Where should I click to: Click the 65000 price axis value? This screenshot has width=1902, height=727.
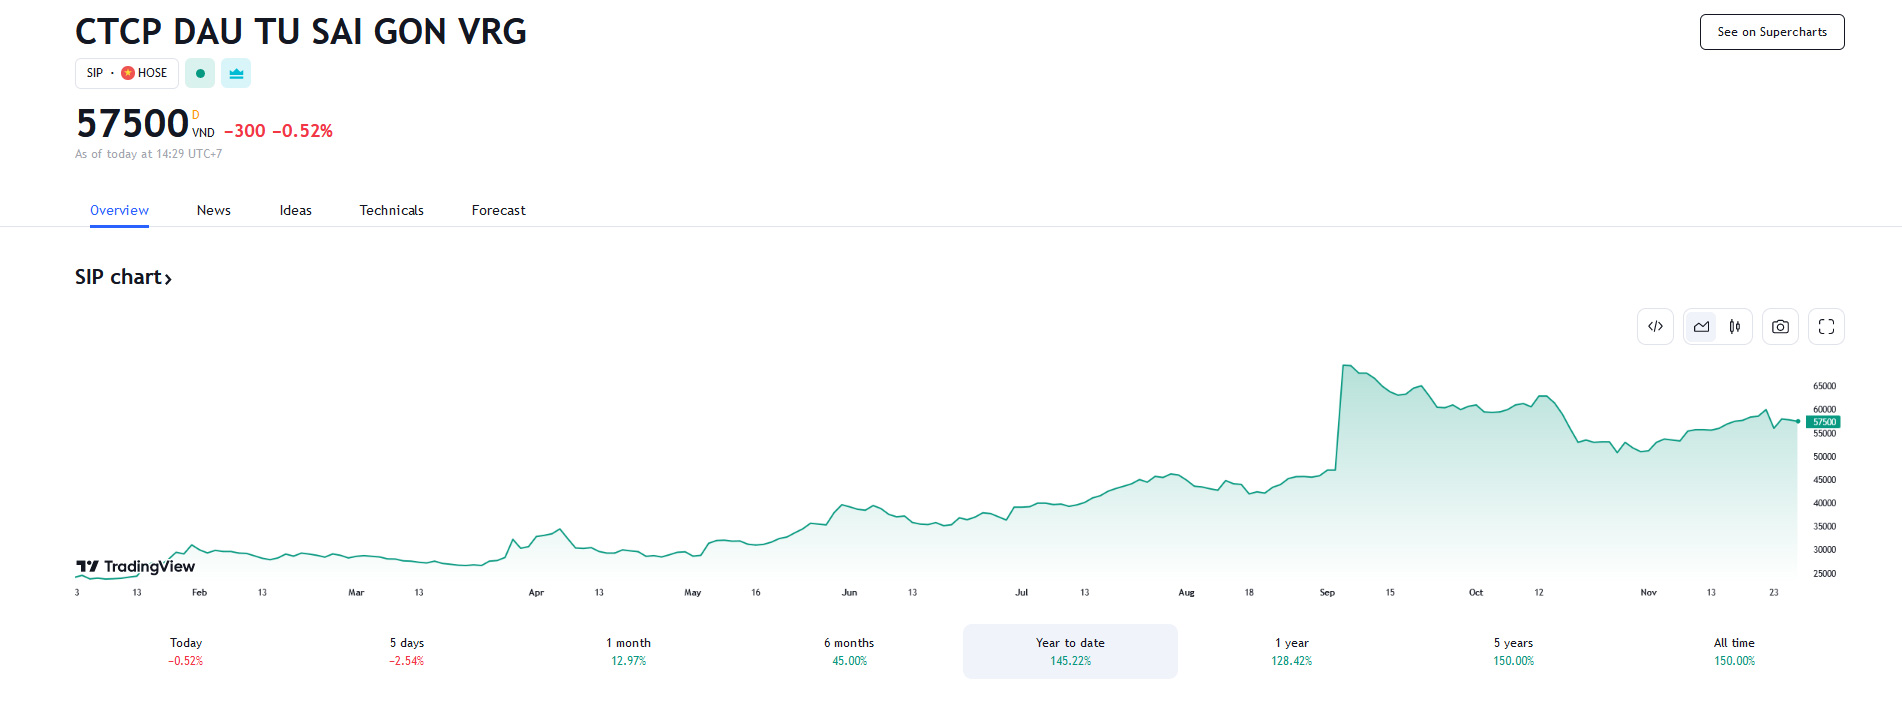(1824, 386)
